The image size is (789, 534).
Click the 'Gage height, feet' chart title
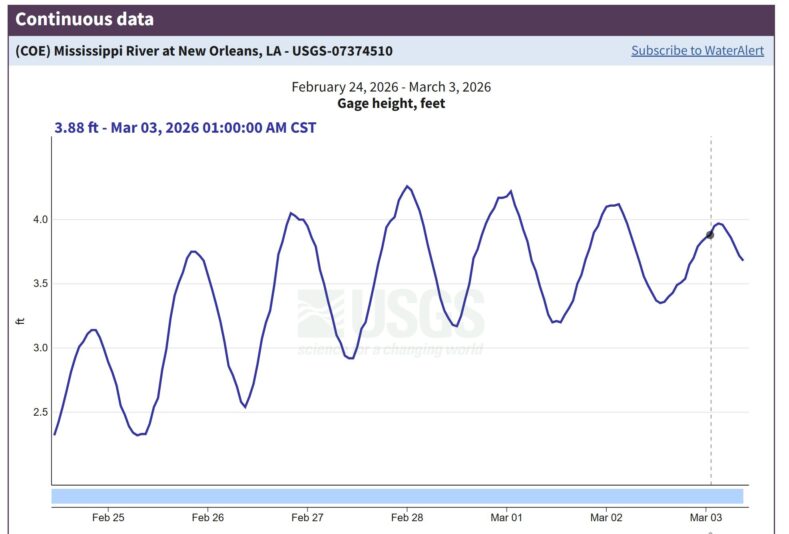pos(391,104)
